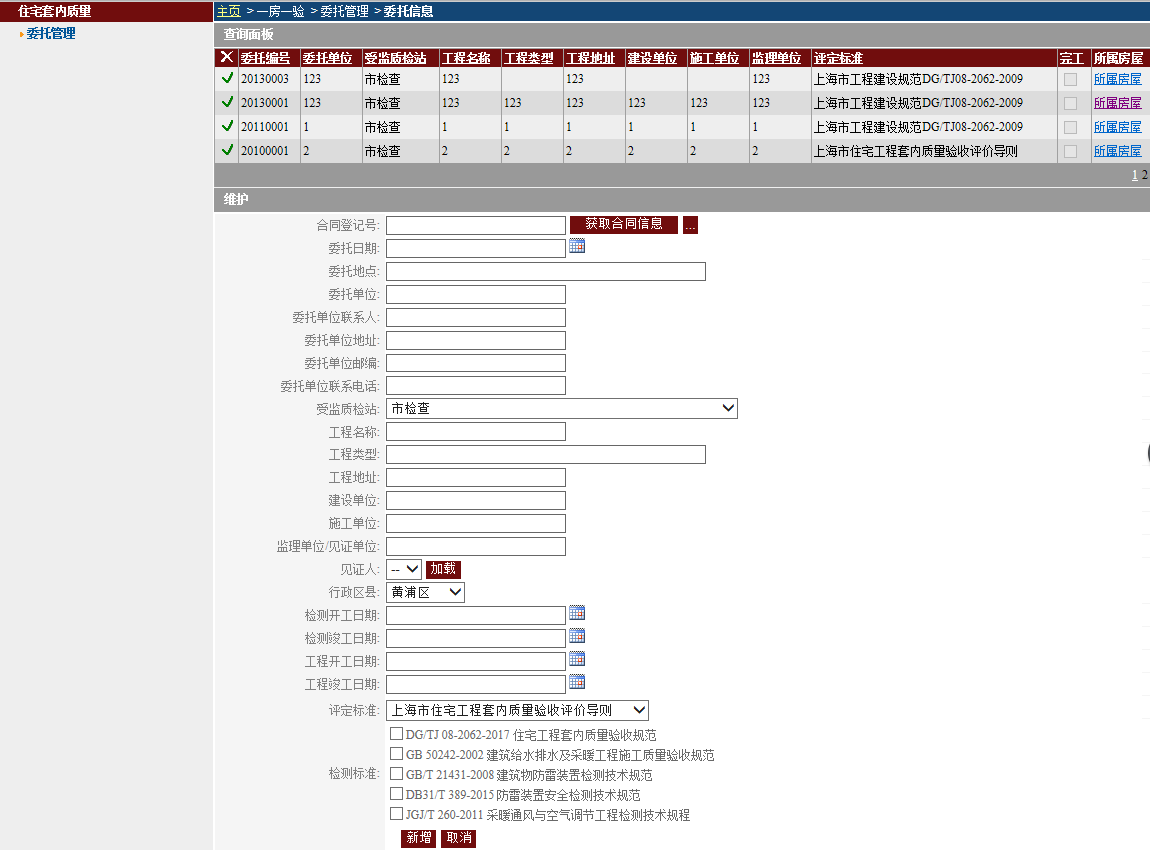Click the X icon in table header
Image resolution: width=1150 pixels, height=850 pixels.
(227, 58)
